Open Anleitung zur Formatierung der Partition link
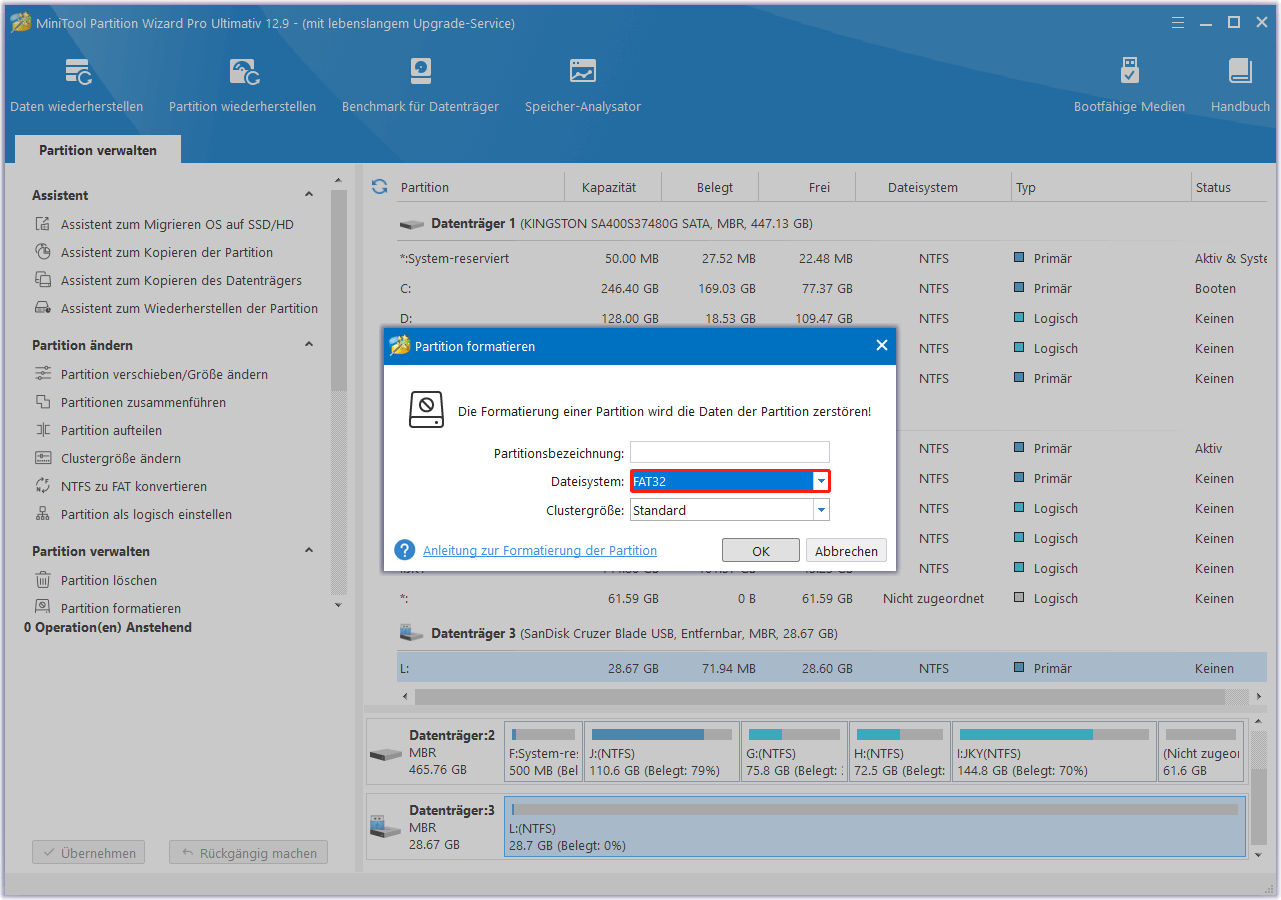 pos(540,550)
